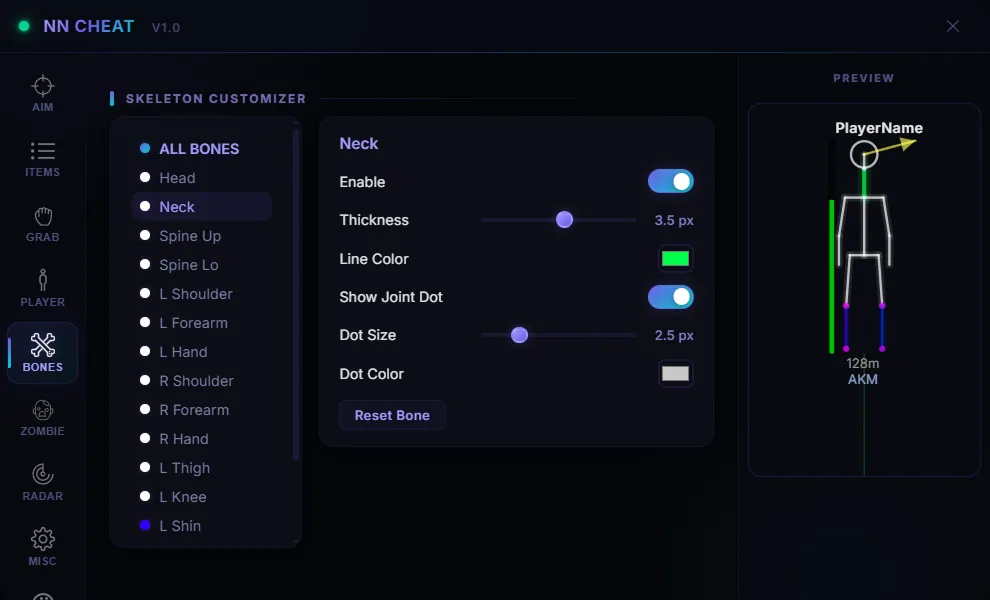Click the Thickness slider handle

click(564, 219)
